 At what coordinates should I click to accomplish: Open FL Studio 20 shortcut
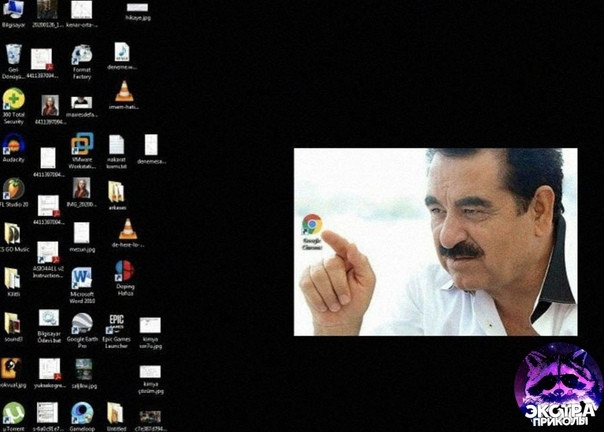[x=13, y=188]
